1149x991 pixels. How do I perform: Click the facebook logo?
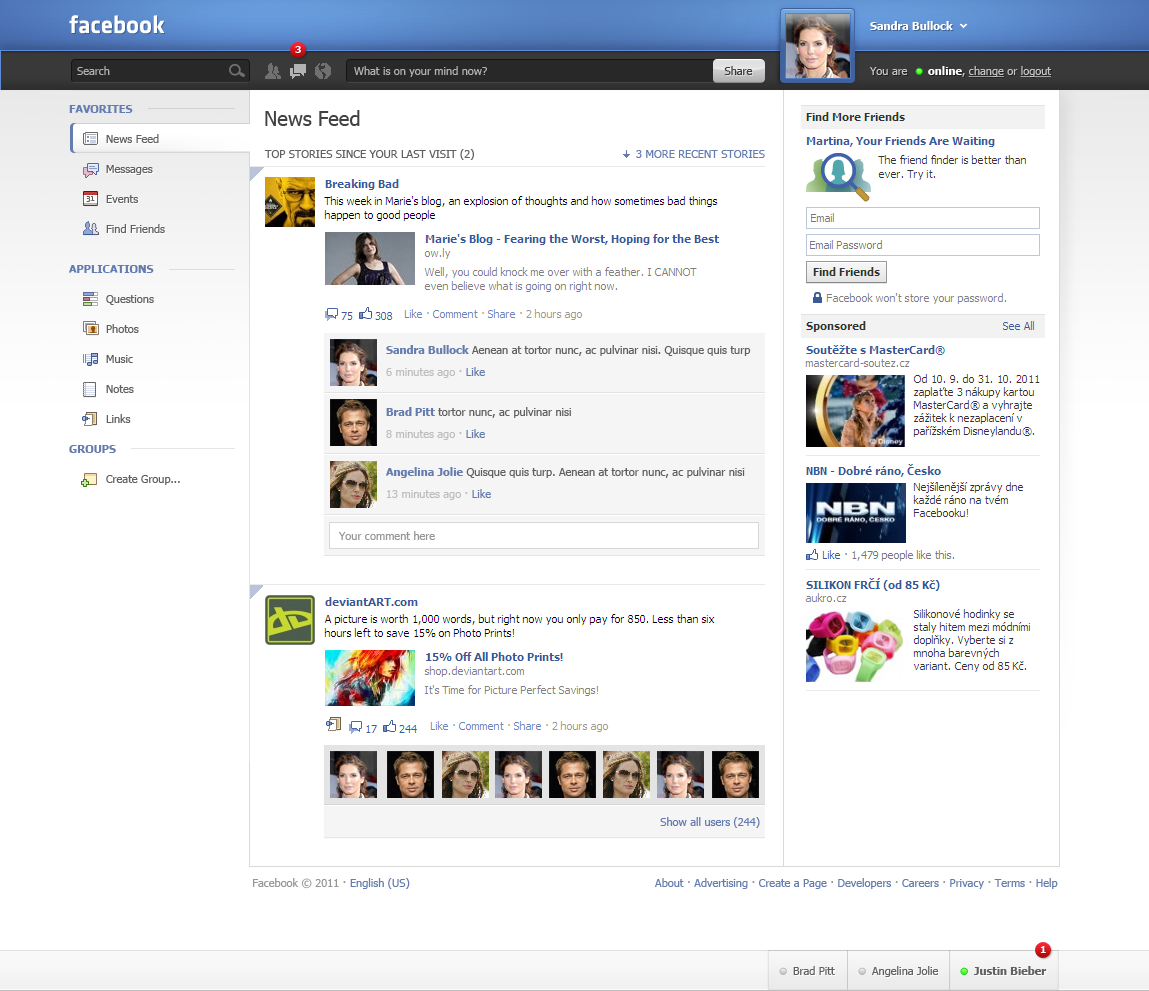(x=117, y=25)
